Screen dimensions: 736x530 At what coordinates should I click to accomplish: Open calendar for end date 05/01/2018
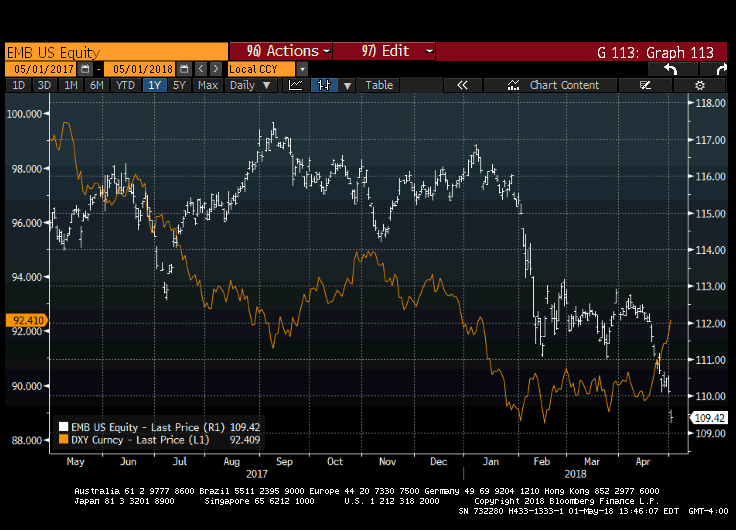[184, 69]
